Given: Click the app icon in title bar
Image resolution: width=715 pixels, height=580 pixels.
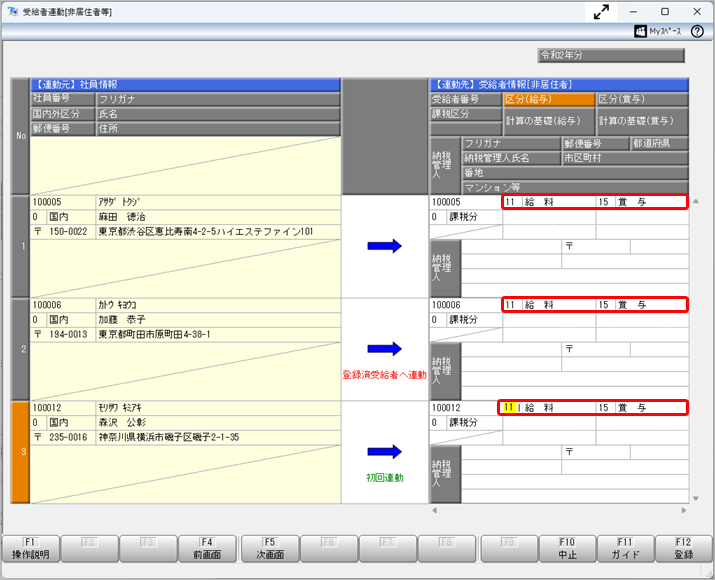Looking at the screenshot, I should [12, 12].
